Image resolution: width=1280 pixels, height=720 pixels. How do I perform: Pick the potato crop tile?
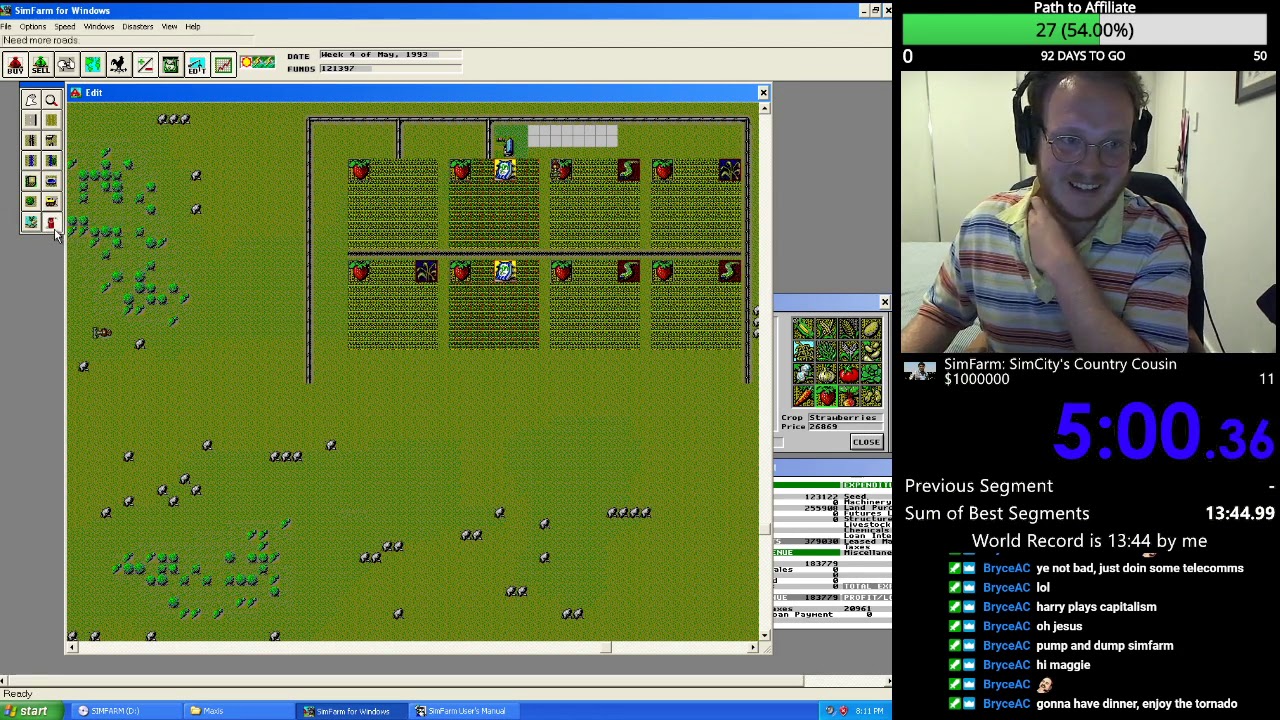pyautogui.click(x=871, y=329)
